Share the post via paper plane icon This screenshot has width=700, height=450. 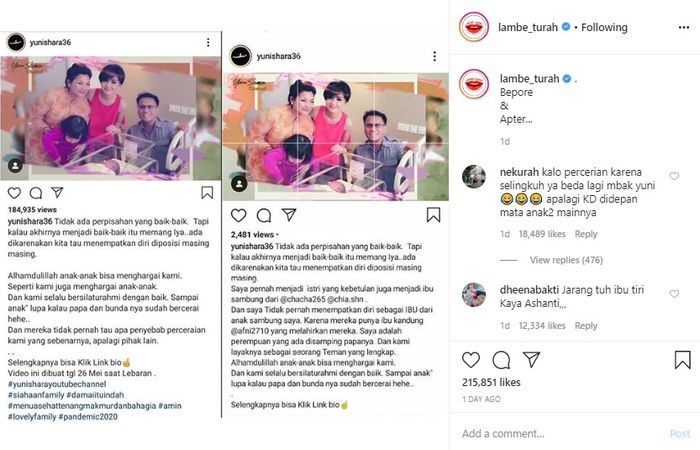(531, 359)
